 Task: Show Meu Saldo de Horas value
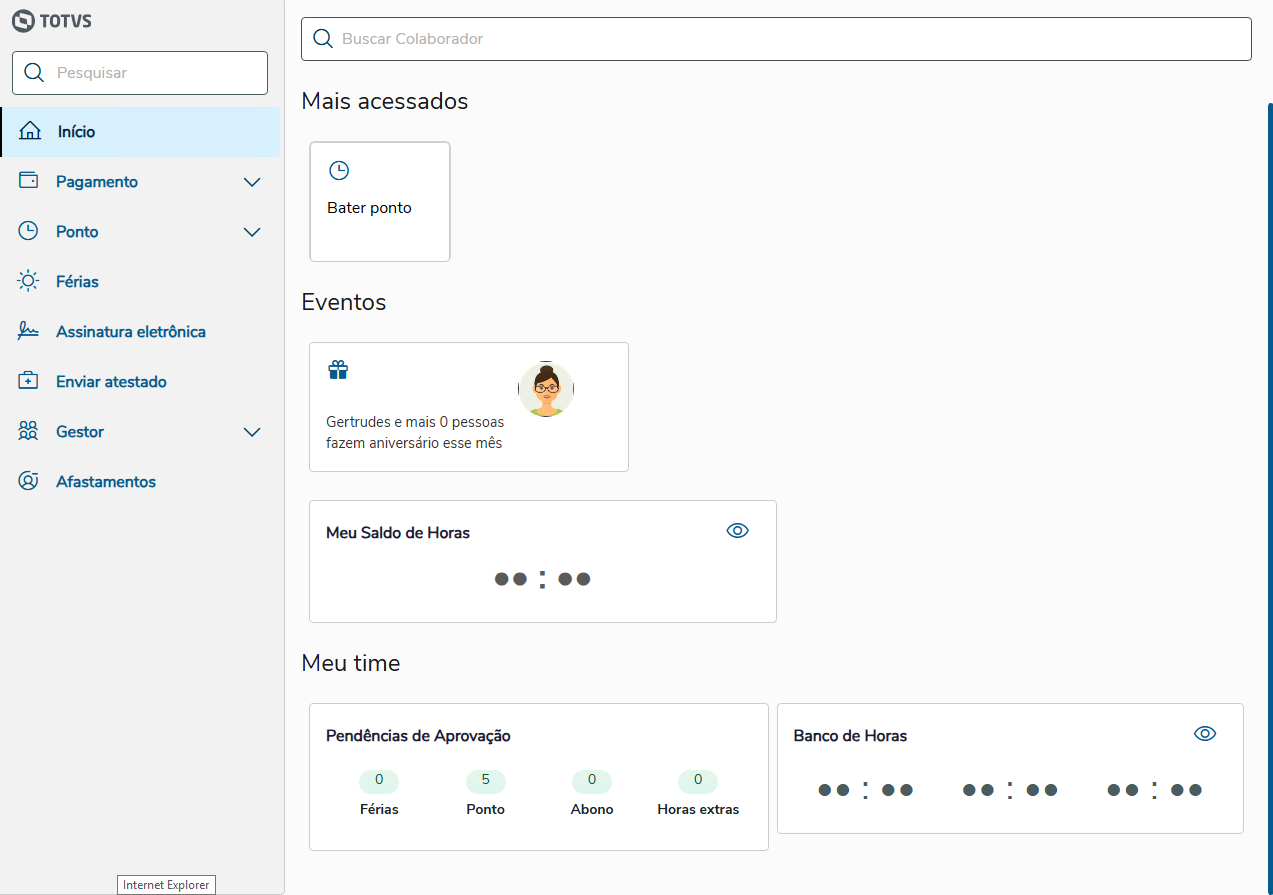737,531
